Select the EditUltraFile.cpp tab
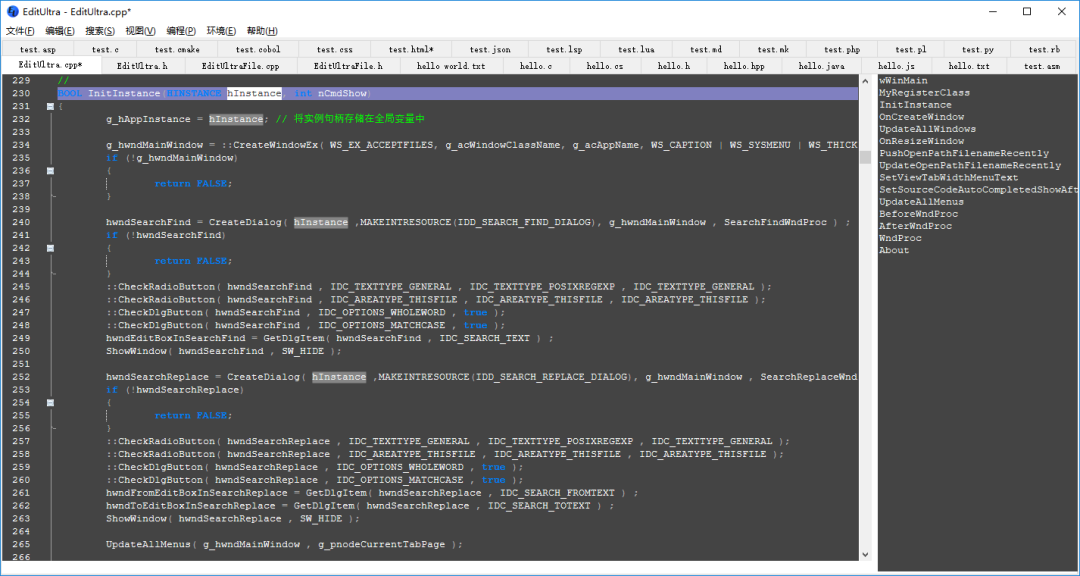The image size is (1080, 576). point(240,66)
